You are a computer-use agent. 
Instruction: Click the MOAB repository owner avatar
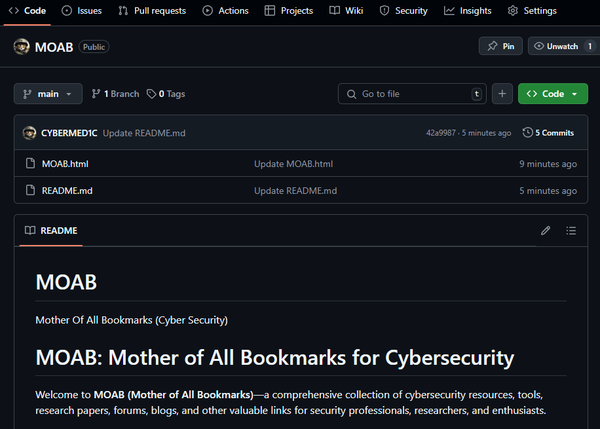tap(22, 46)
